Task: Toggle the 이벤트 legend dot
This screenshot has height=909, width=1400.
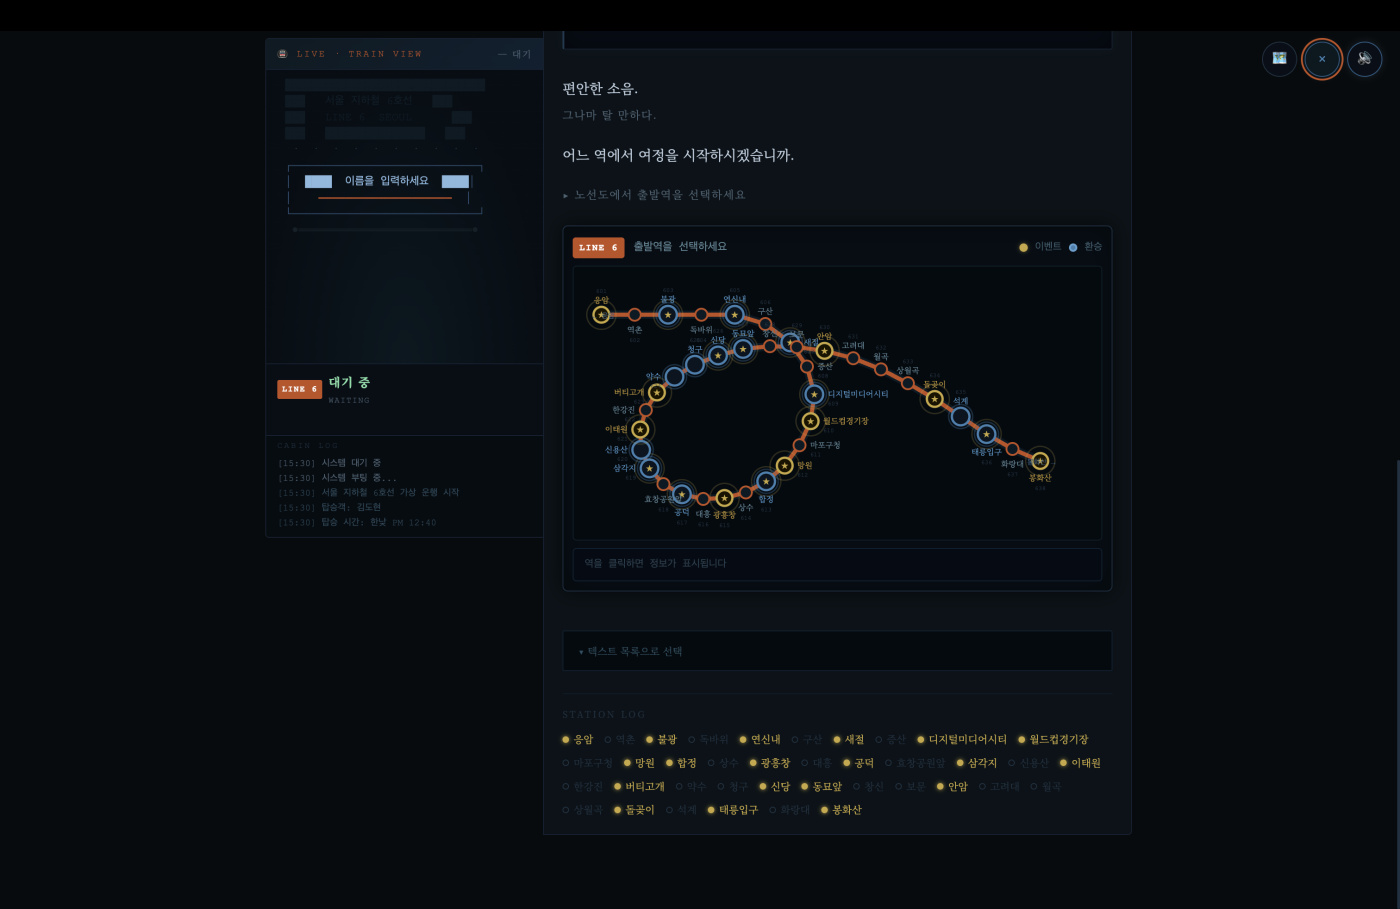Action: [x=1023, y=247]
